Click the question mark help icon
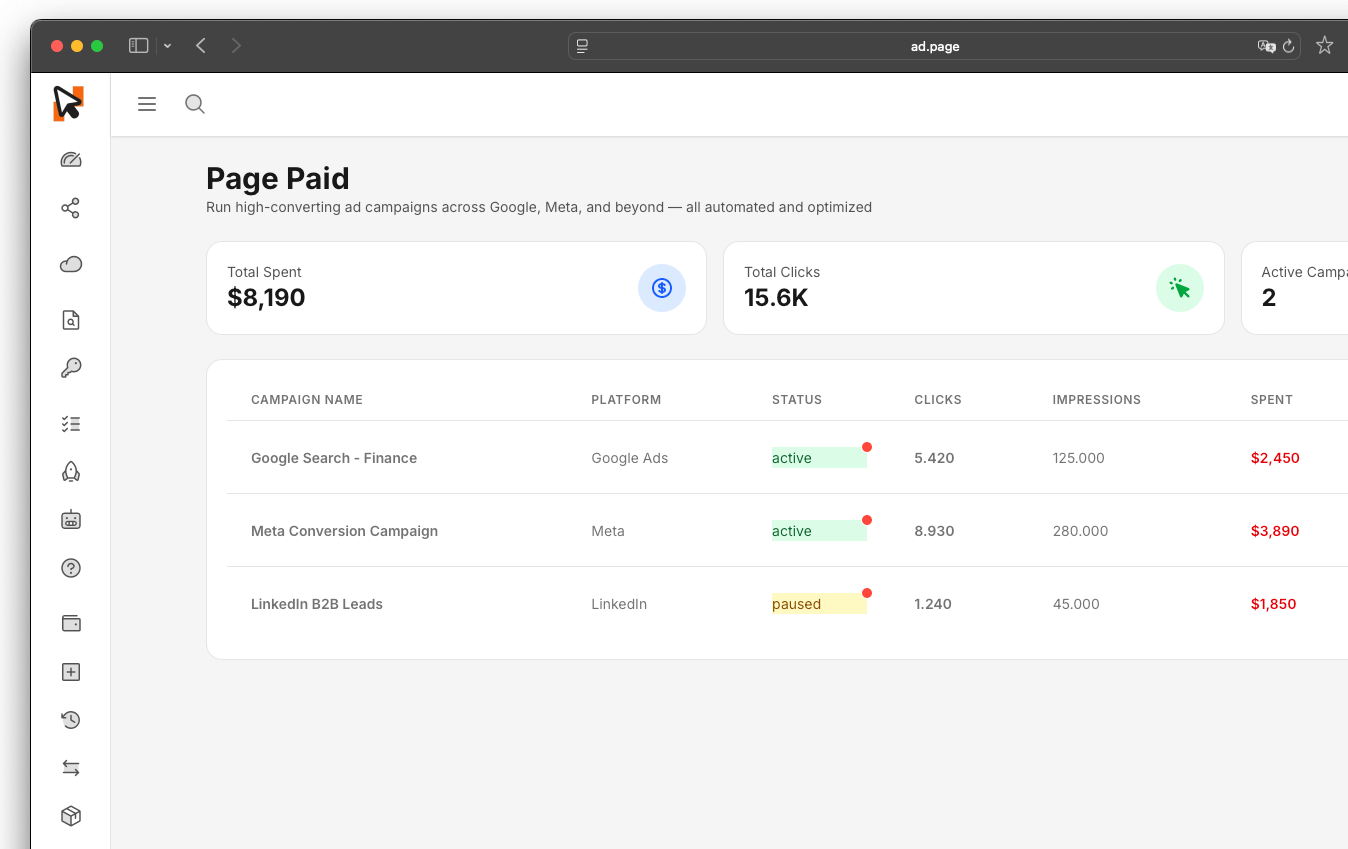The width and height of the screenshot is (1348, 849). [x=71, y=568]
